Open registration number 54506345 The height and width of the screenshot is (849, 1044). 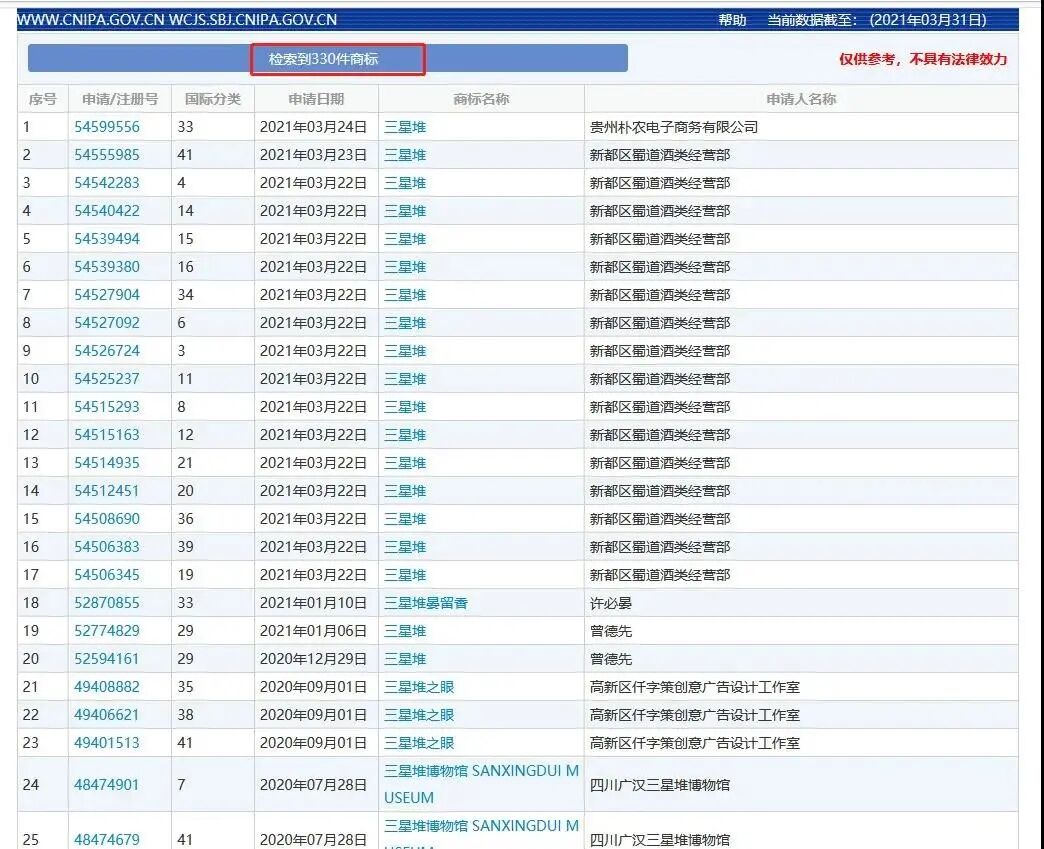click(107, 574)
